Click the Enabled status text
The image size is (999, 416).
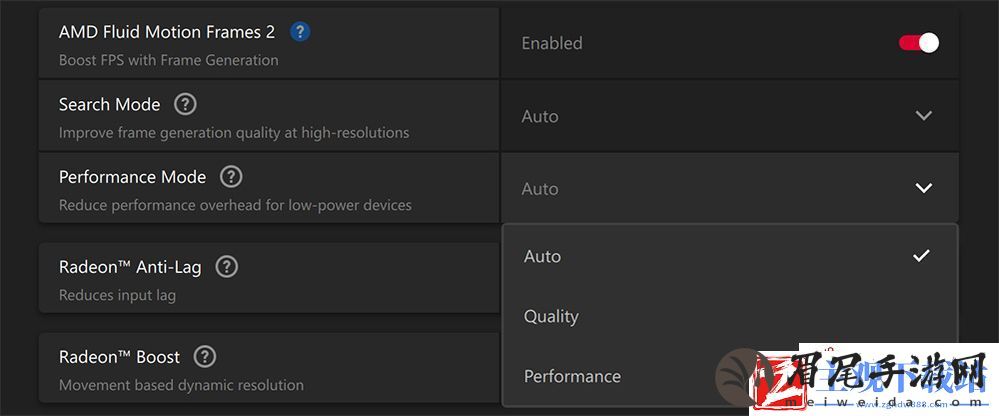(x=552, y=43)
